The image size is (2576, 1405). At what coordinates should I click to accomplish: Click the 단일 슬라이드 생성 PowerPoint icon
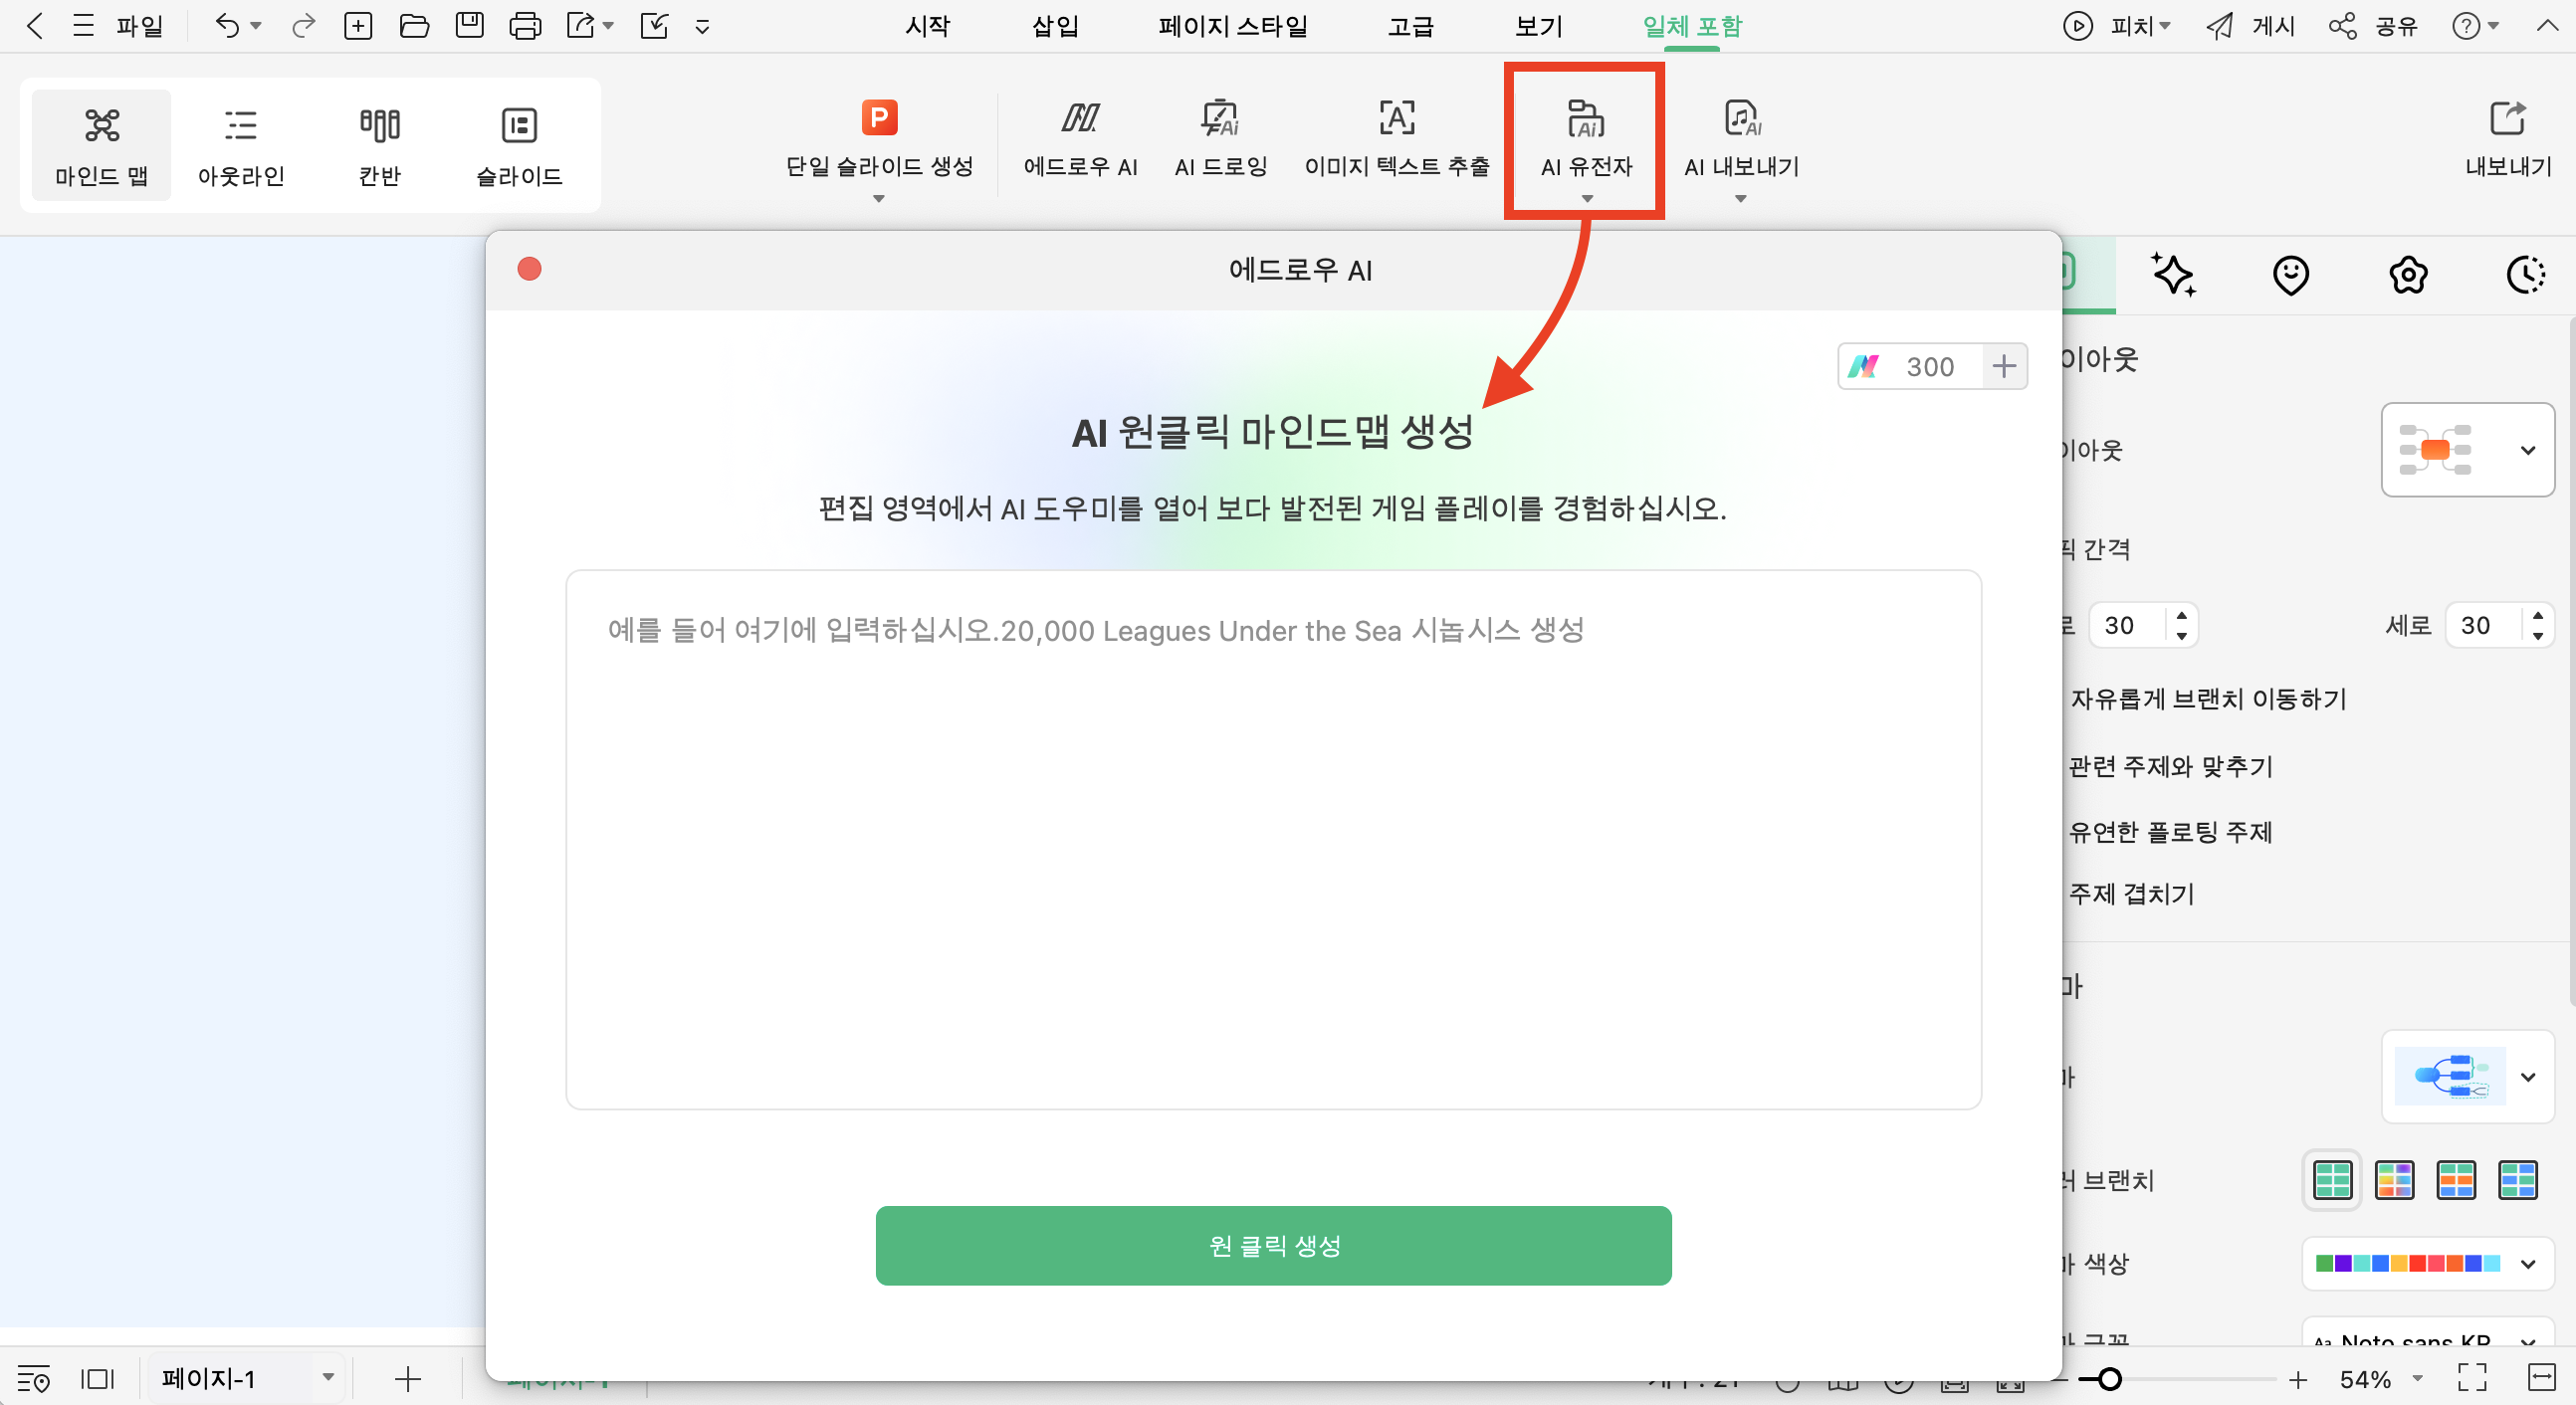tap(880, 118)
